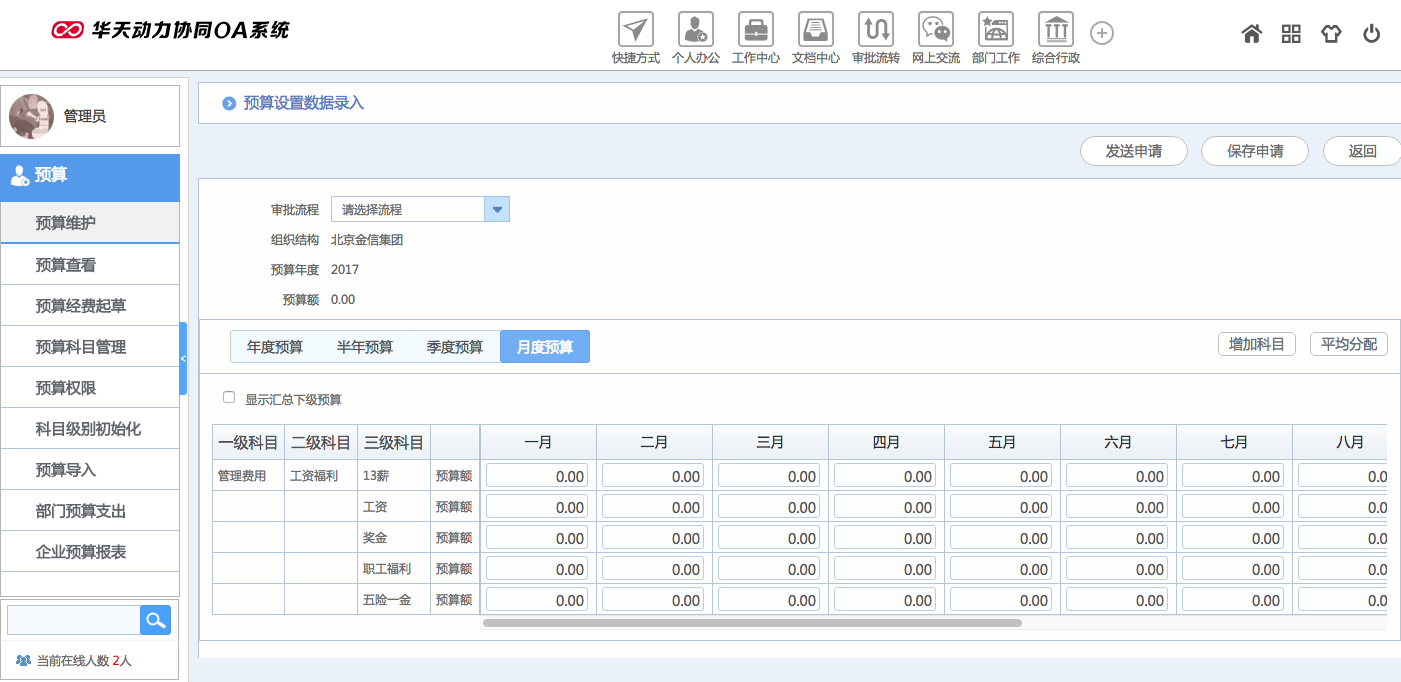Click the 工作中心 briefcase icon

[755, 30]
